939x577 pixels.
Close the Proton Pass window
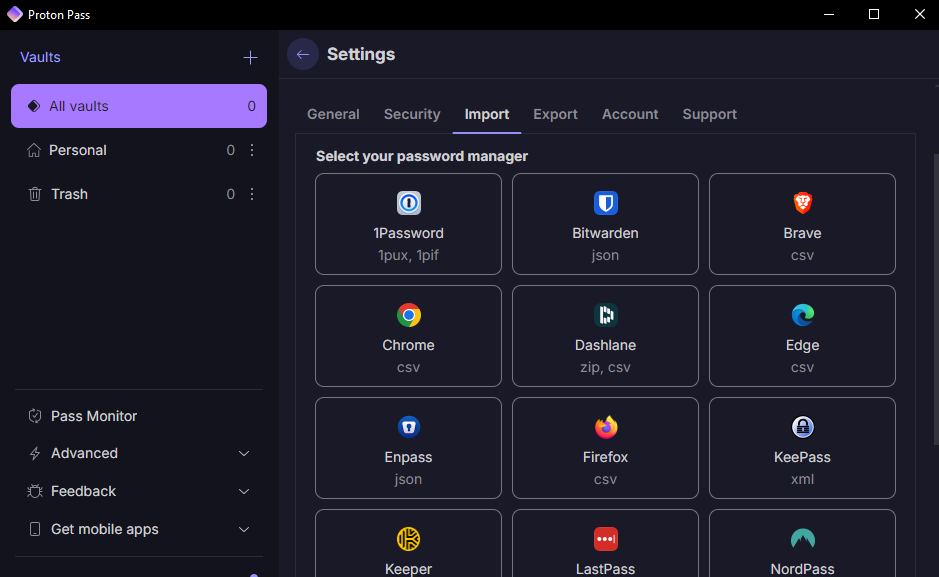920,14
